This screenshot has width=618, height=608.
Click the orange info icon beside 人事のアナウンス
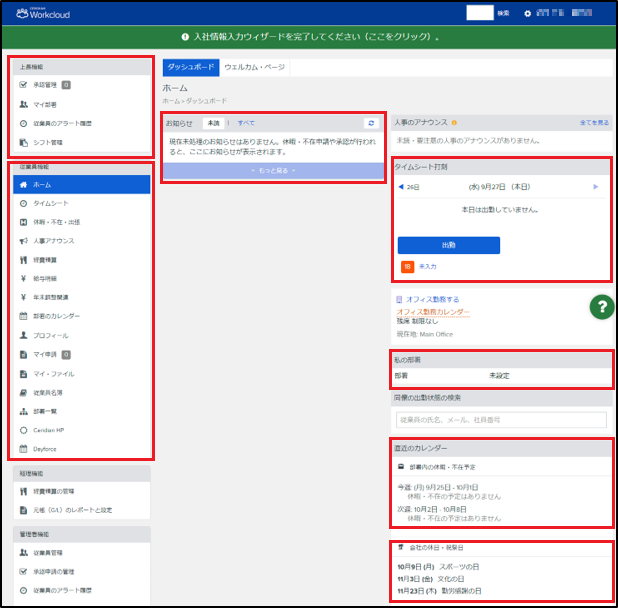point(454,123)
